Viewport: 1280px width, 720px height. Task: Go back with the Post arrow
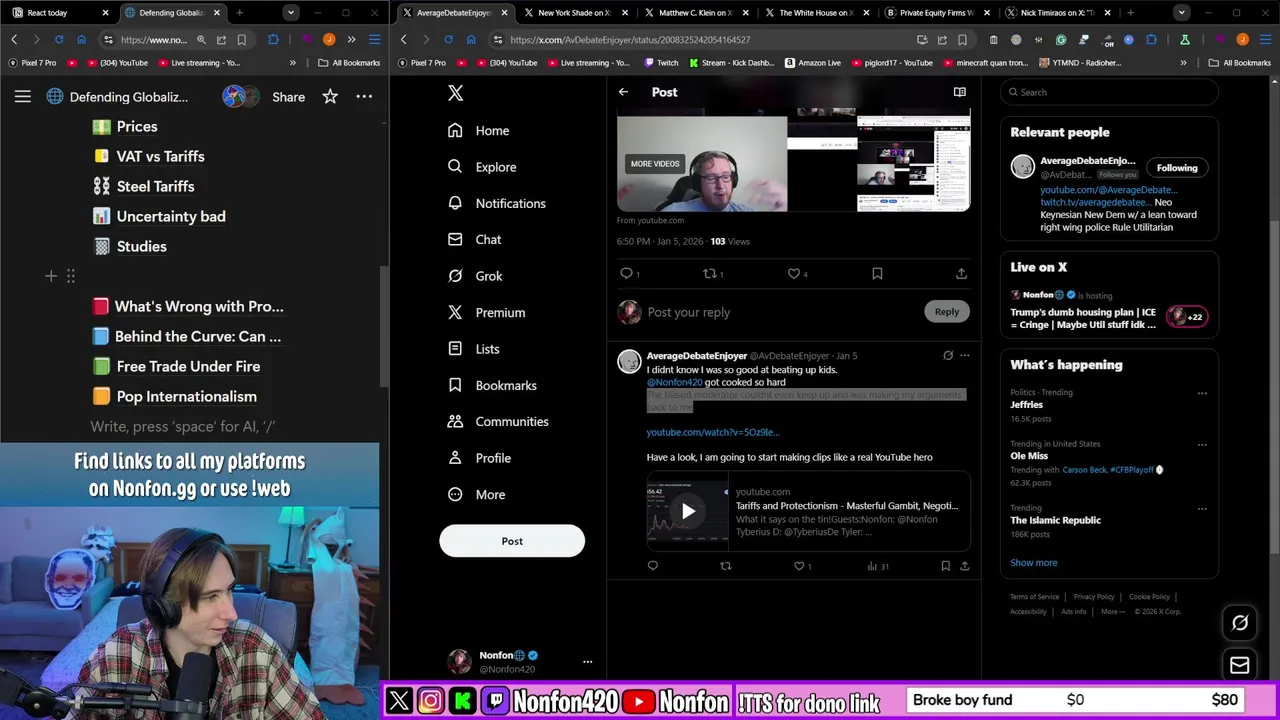point(623,92)
